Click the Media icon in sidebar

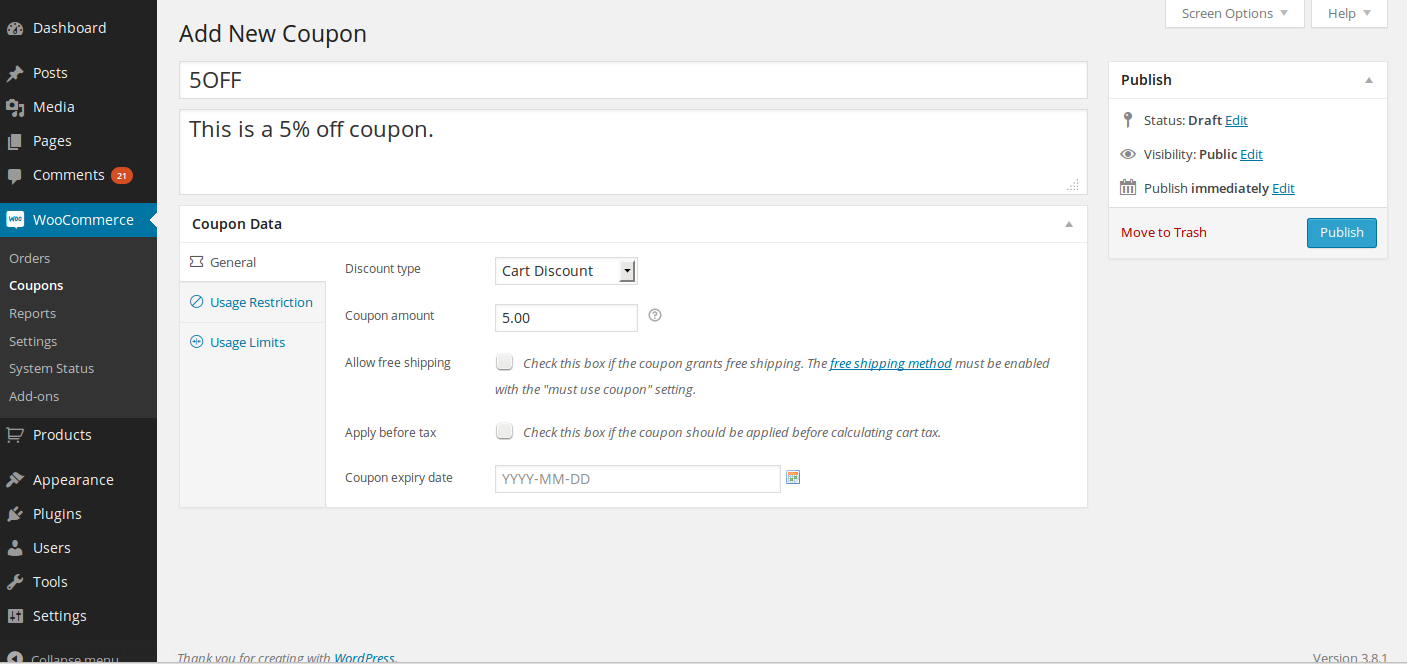tap(15, 107)
